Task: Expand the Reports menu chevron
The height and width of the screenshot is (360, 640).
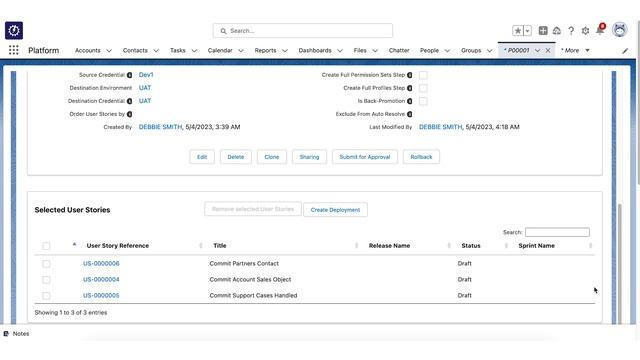Action: click(285, 51)
